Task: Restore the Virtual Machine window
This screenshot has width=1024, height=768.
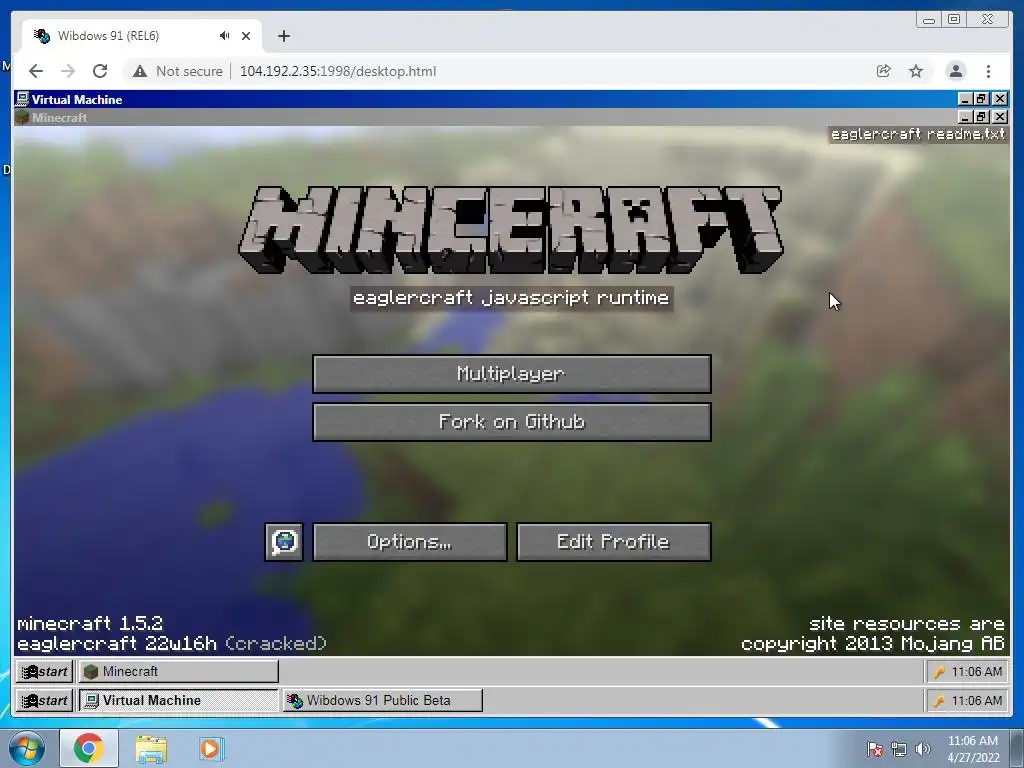Action: 981,99
